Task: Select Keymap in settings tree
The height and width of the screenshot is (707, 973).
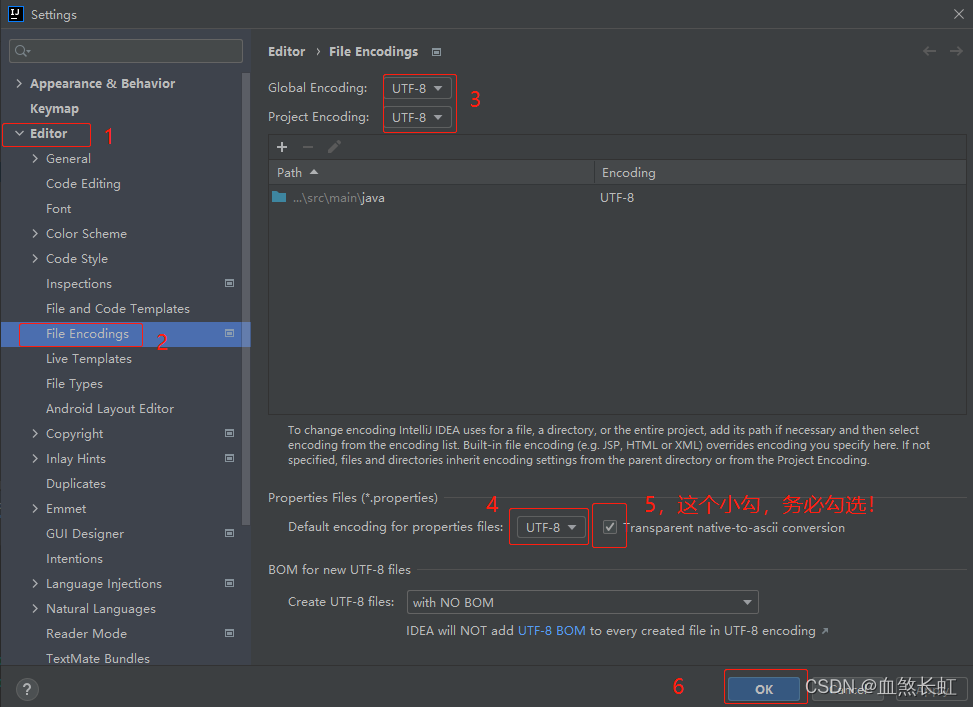Action: pos(55,109)
